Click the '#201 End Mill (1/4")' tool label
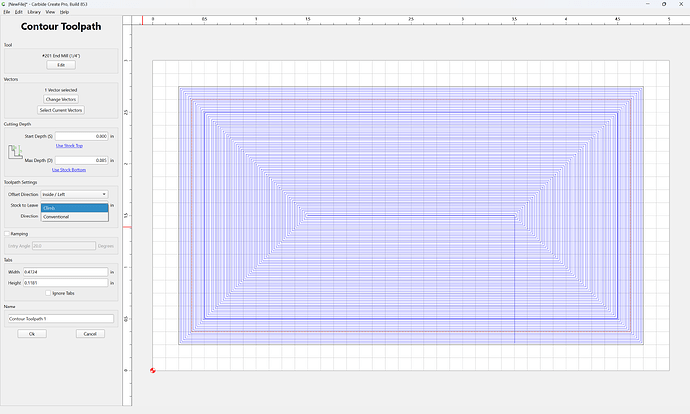 click(x=61, y=56)
